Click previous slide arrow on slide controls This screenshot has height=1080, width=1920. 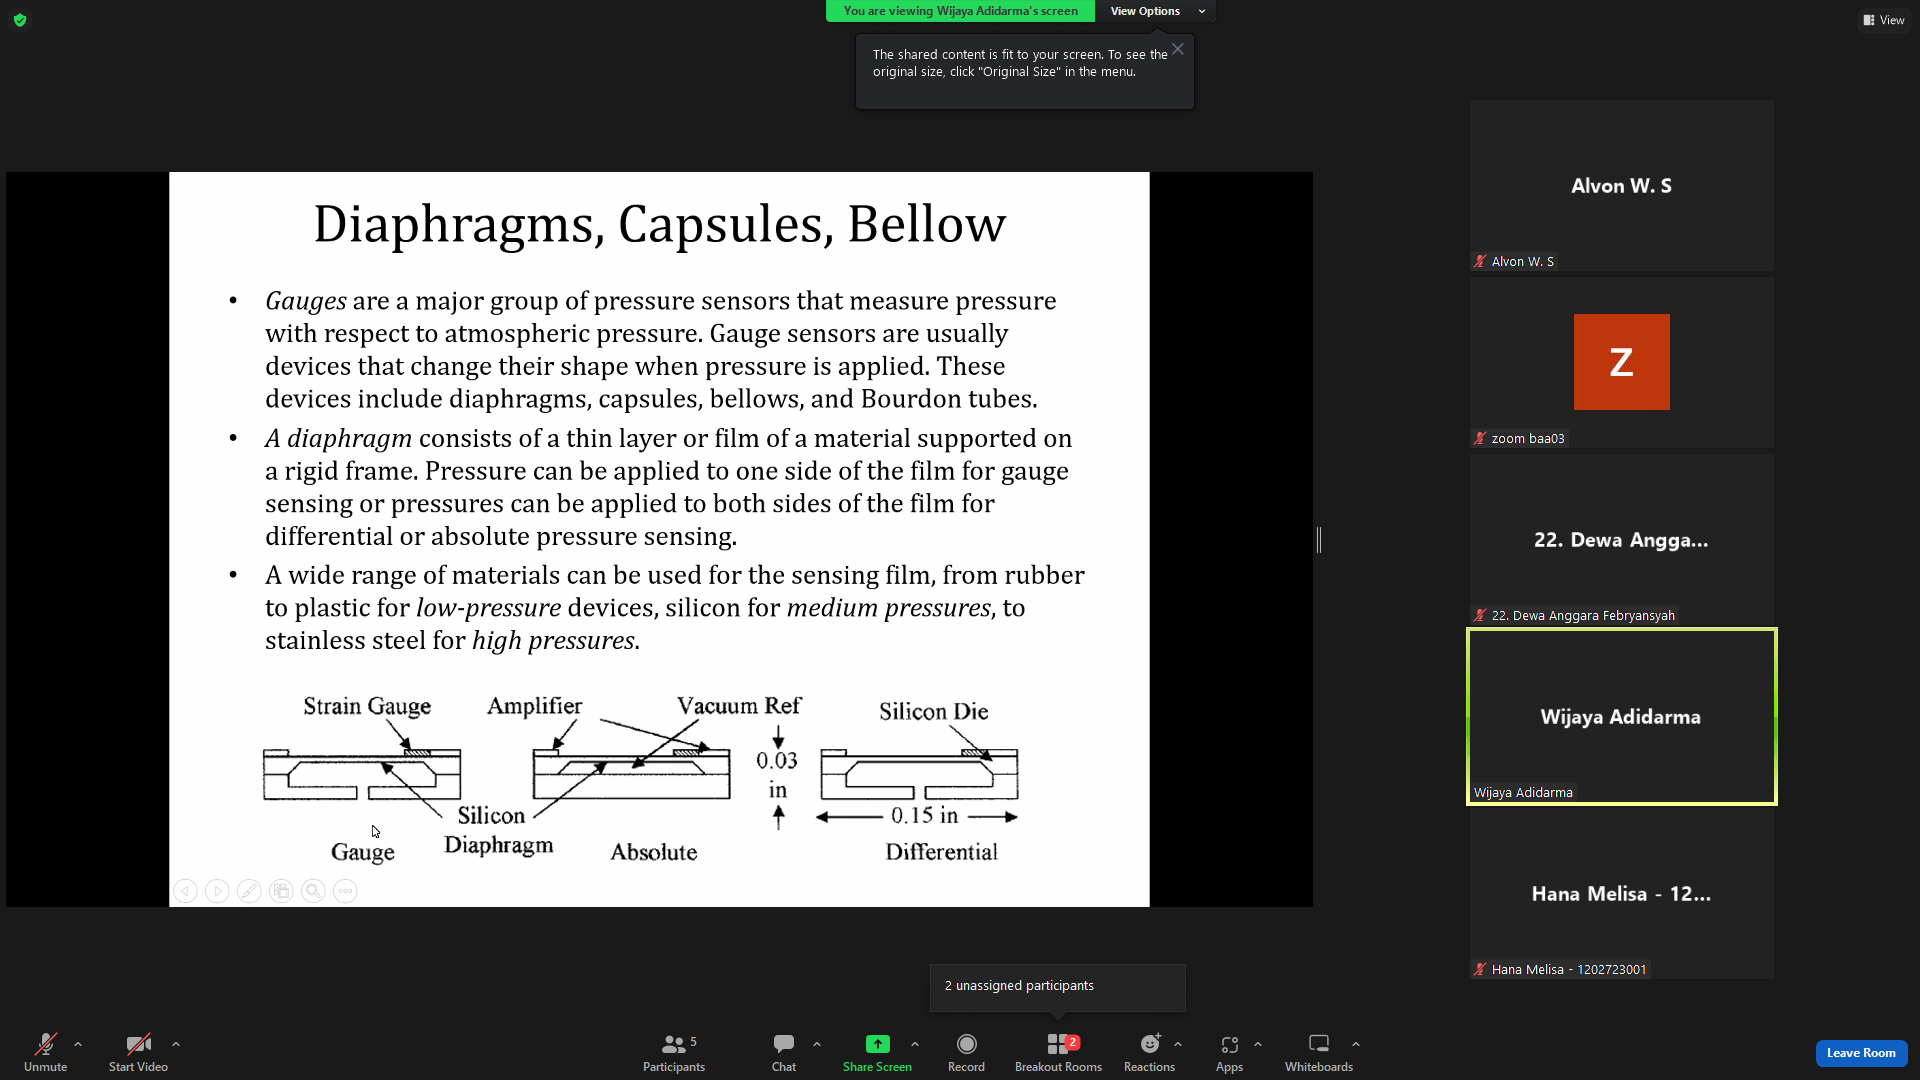click(185, 891)
